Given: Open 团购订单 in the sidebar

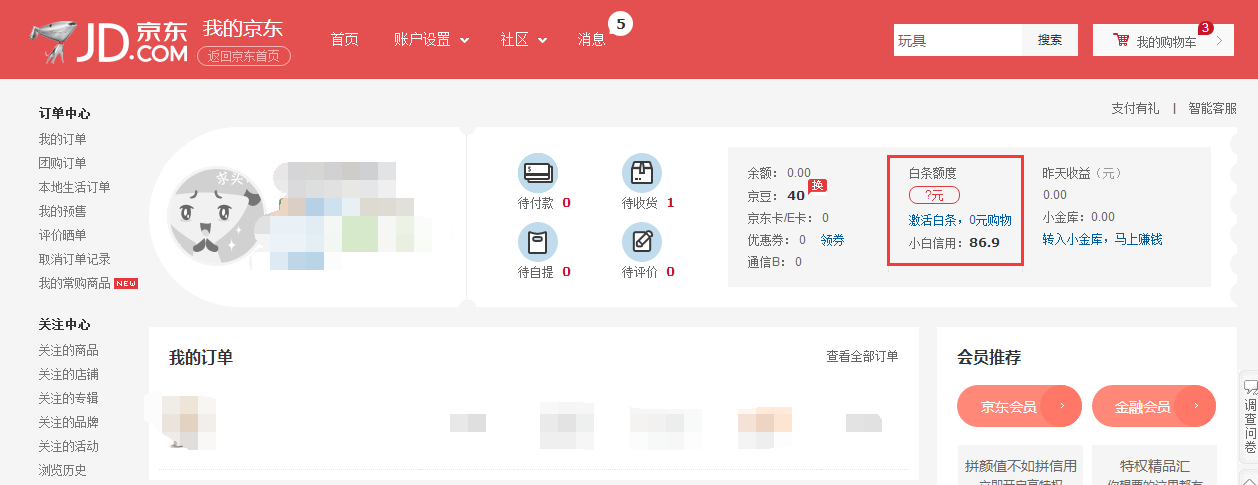Looking at the screenshot, I should [x=62, y=163].
